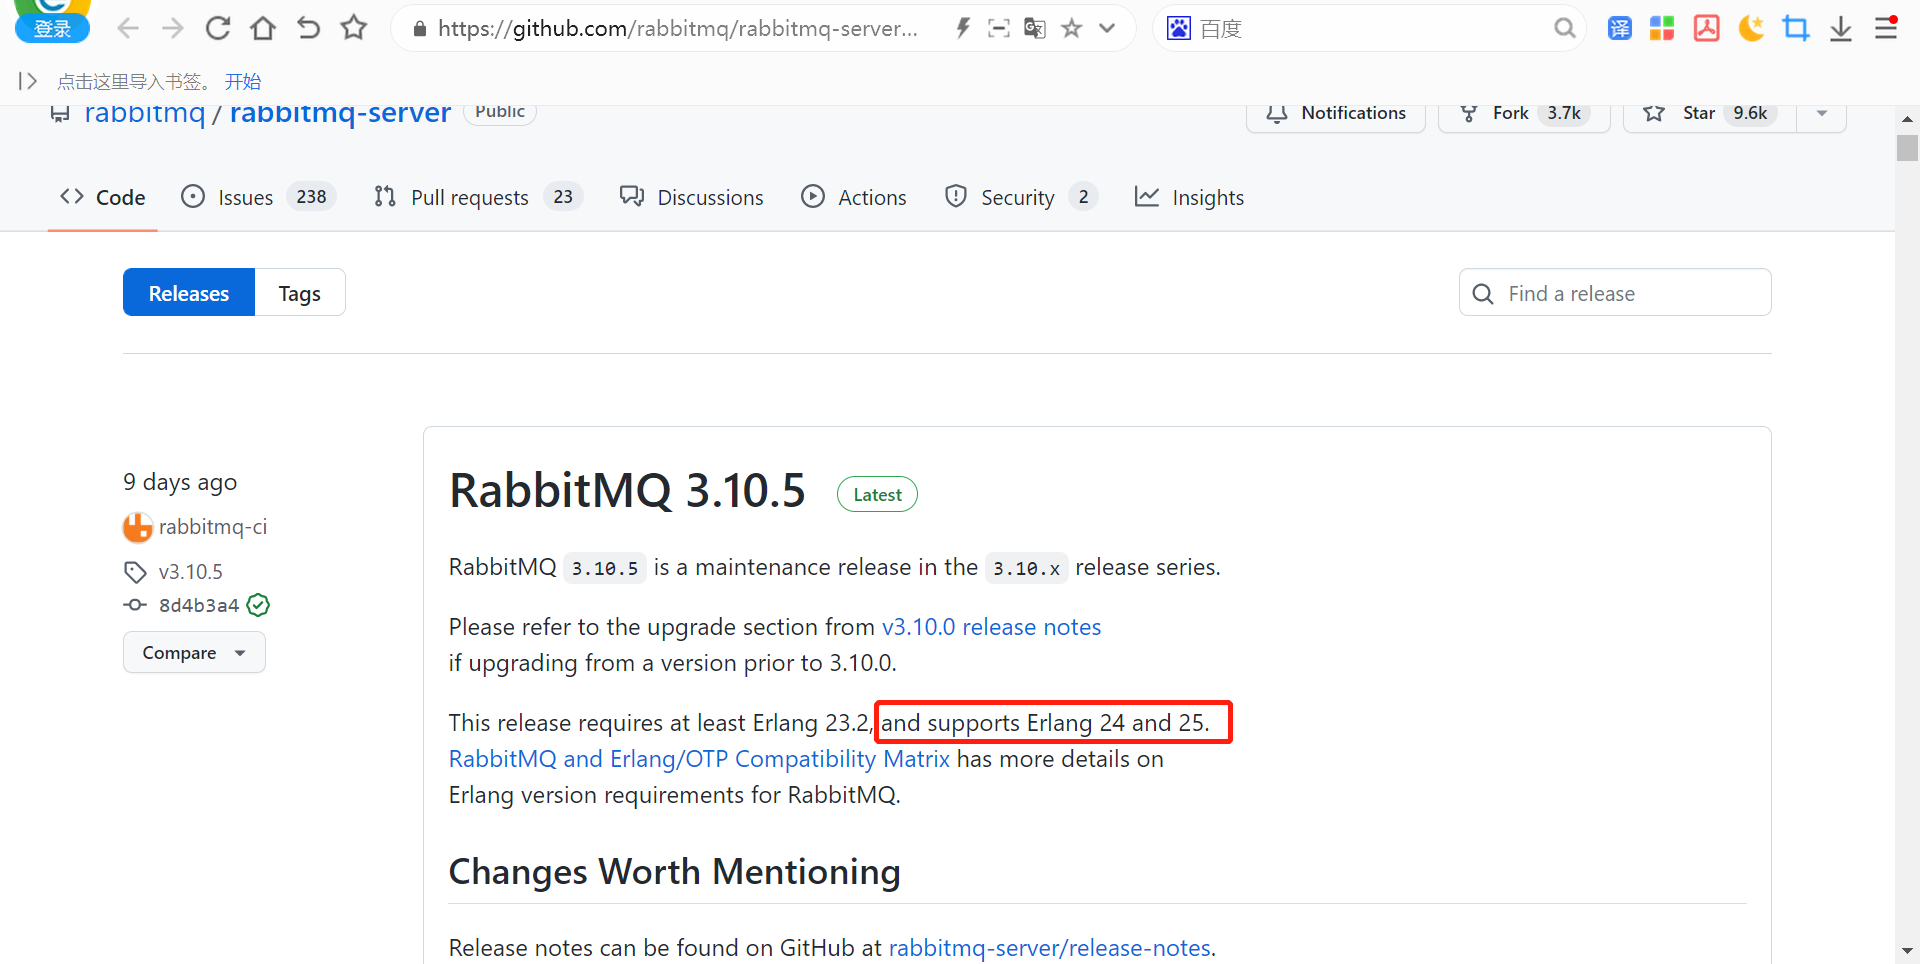Click the reader-mode frame icon in address bar
This screenshot has height=964, width=1920.
(x=998, y=28)
